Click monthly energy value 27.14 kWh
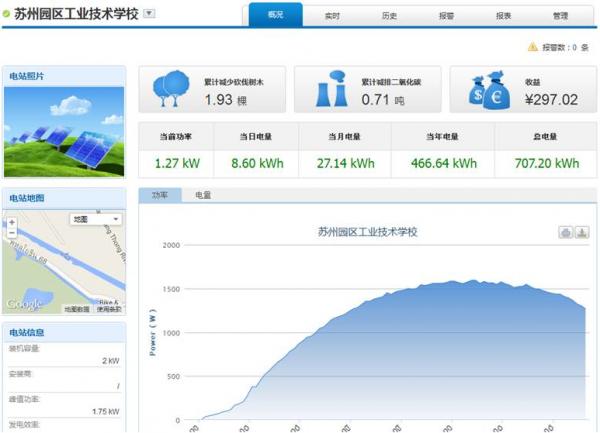Screen dimensions: 600x433 (x=346, y=163)
